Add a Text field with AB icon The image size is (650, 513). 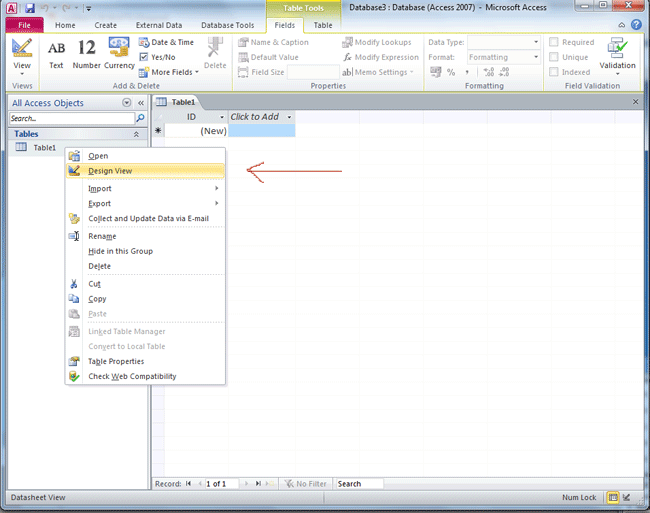(x=56, y=54)
